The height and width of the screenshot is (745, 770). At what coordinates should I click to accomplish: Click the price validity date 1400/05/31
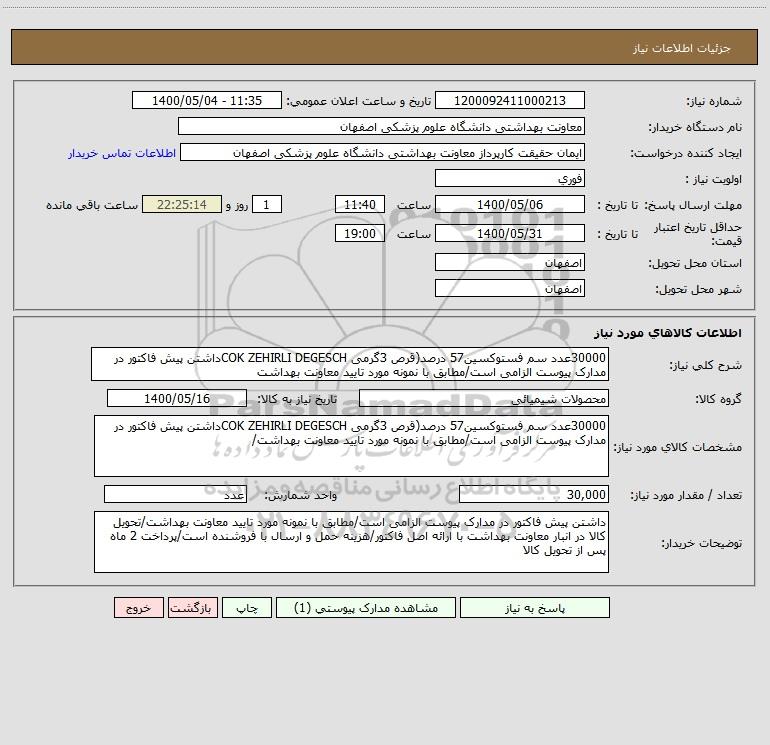tap(510, 233)
